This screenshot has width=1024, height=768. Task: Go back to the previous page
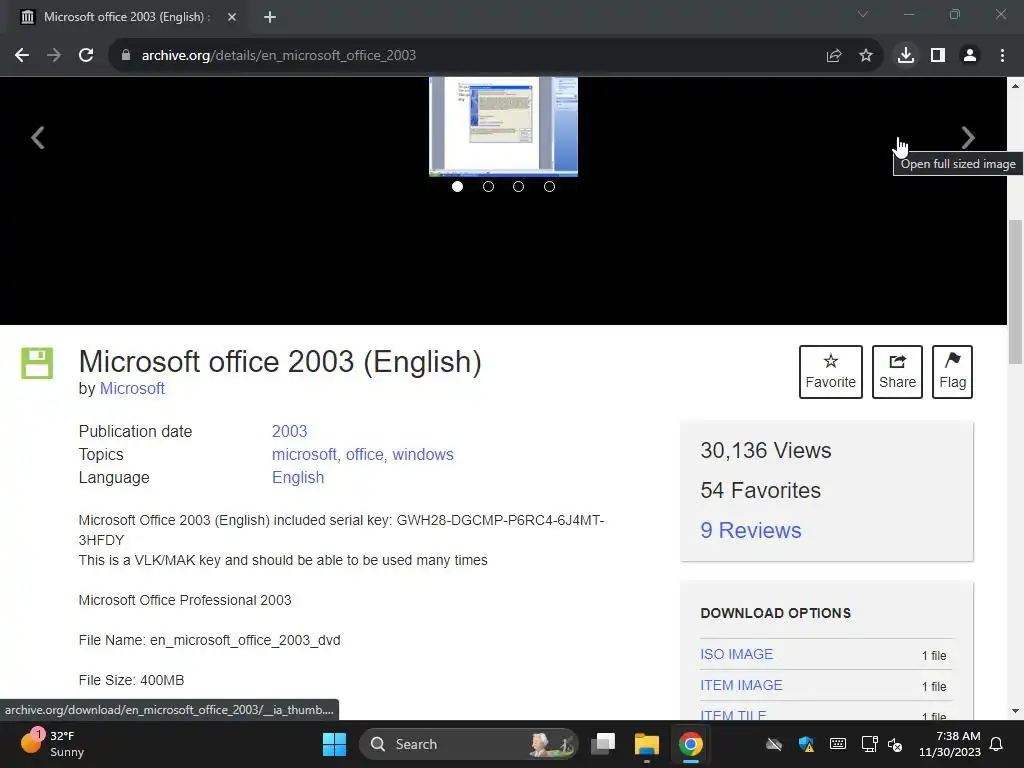tap(22, 56)
